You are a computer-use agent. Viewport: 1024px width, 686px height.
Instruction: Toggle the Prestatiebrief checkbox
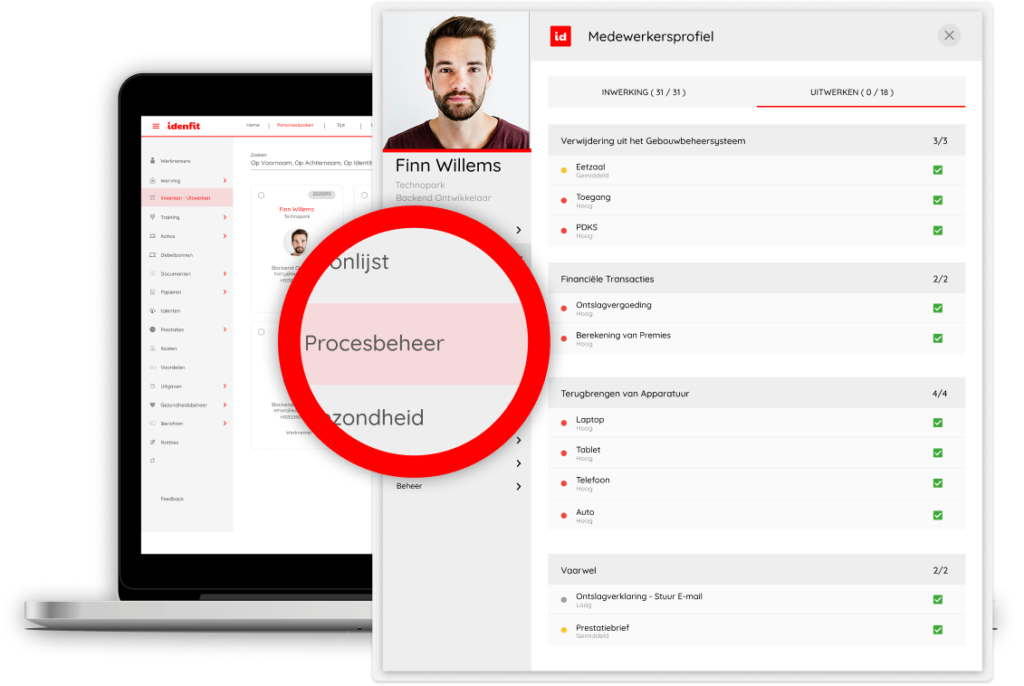click(x=937, y=630)
